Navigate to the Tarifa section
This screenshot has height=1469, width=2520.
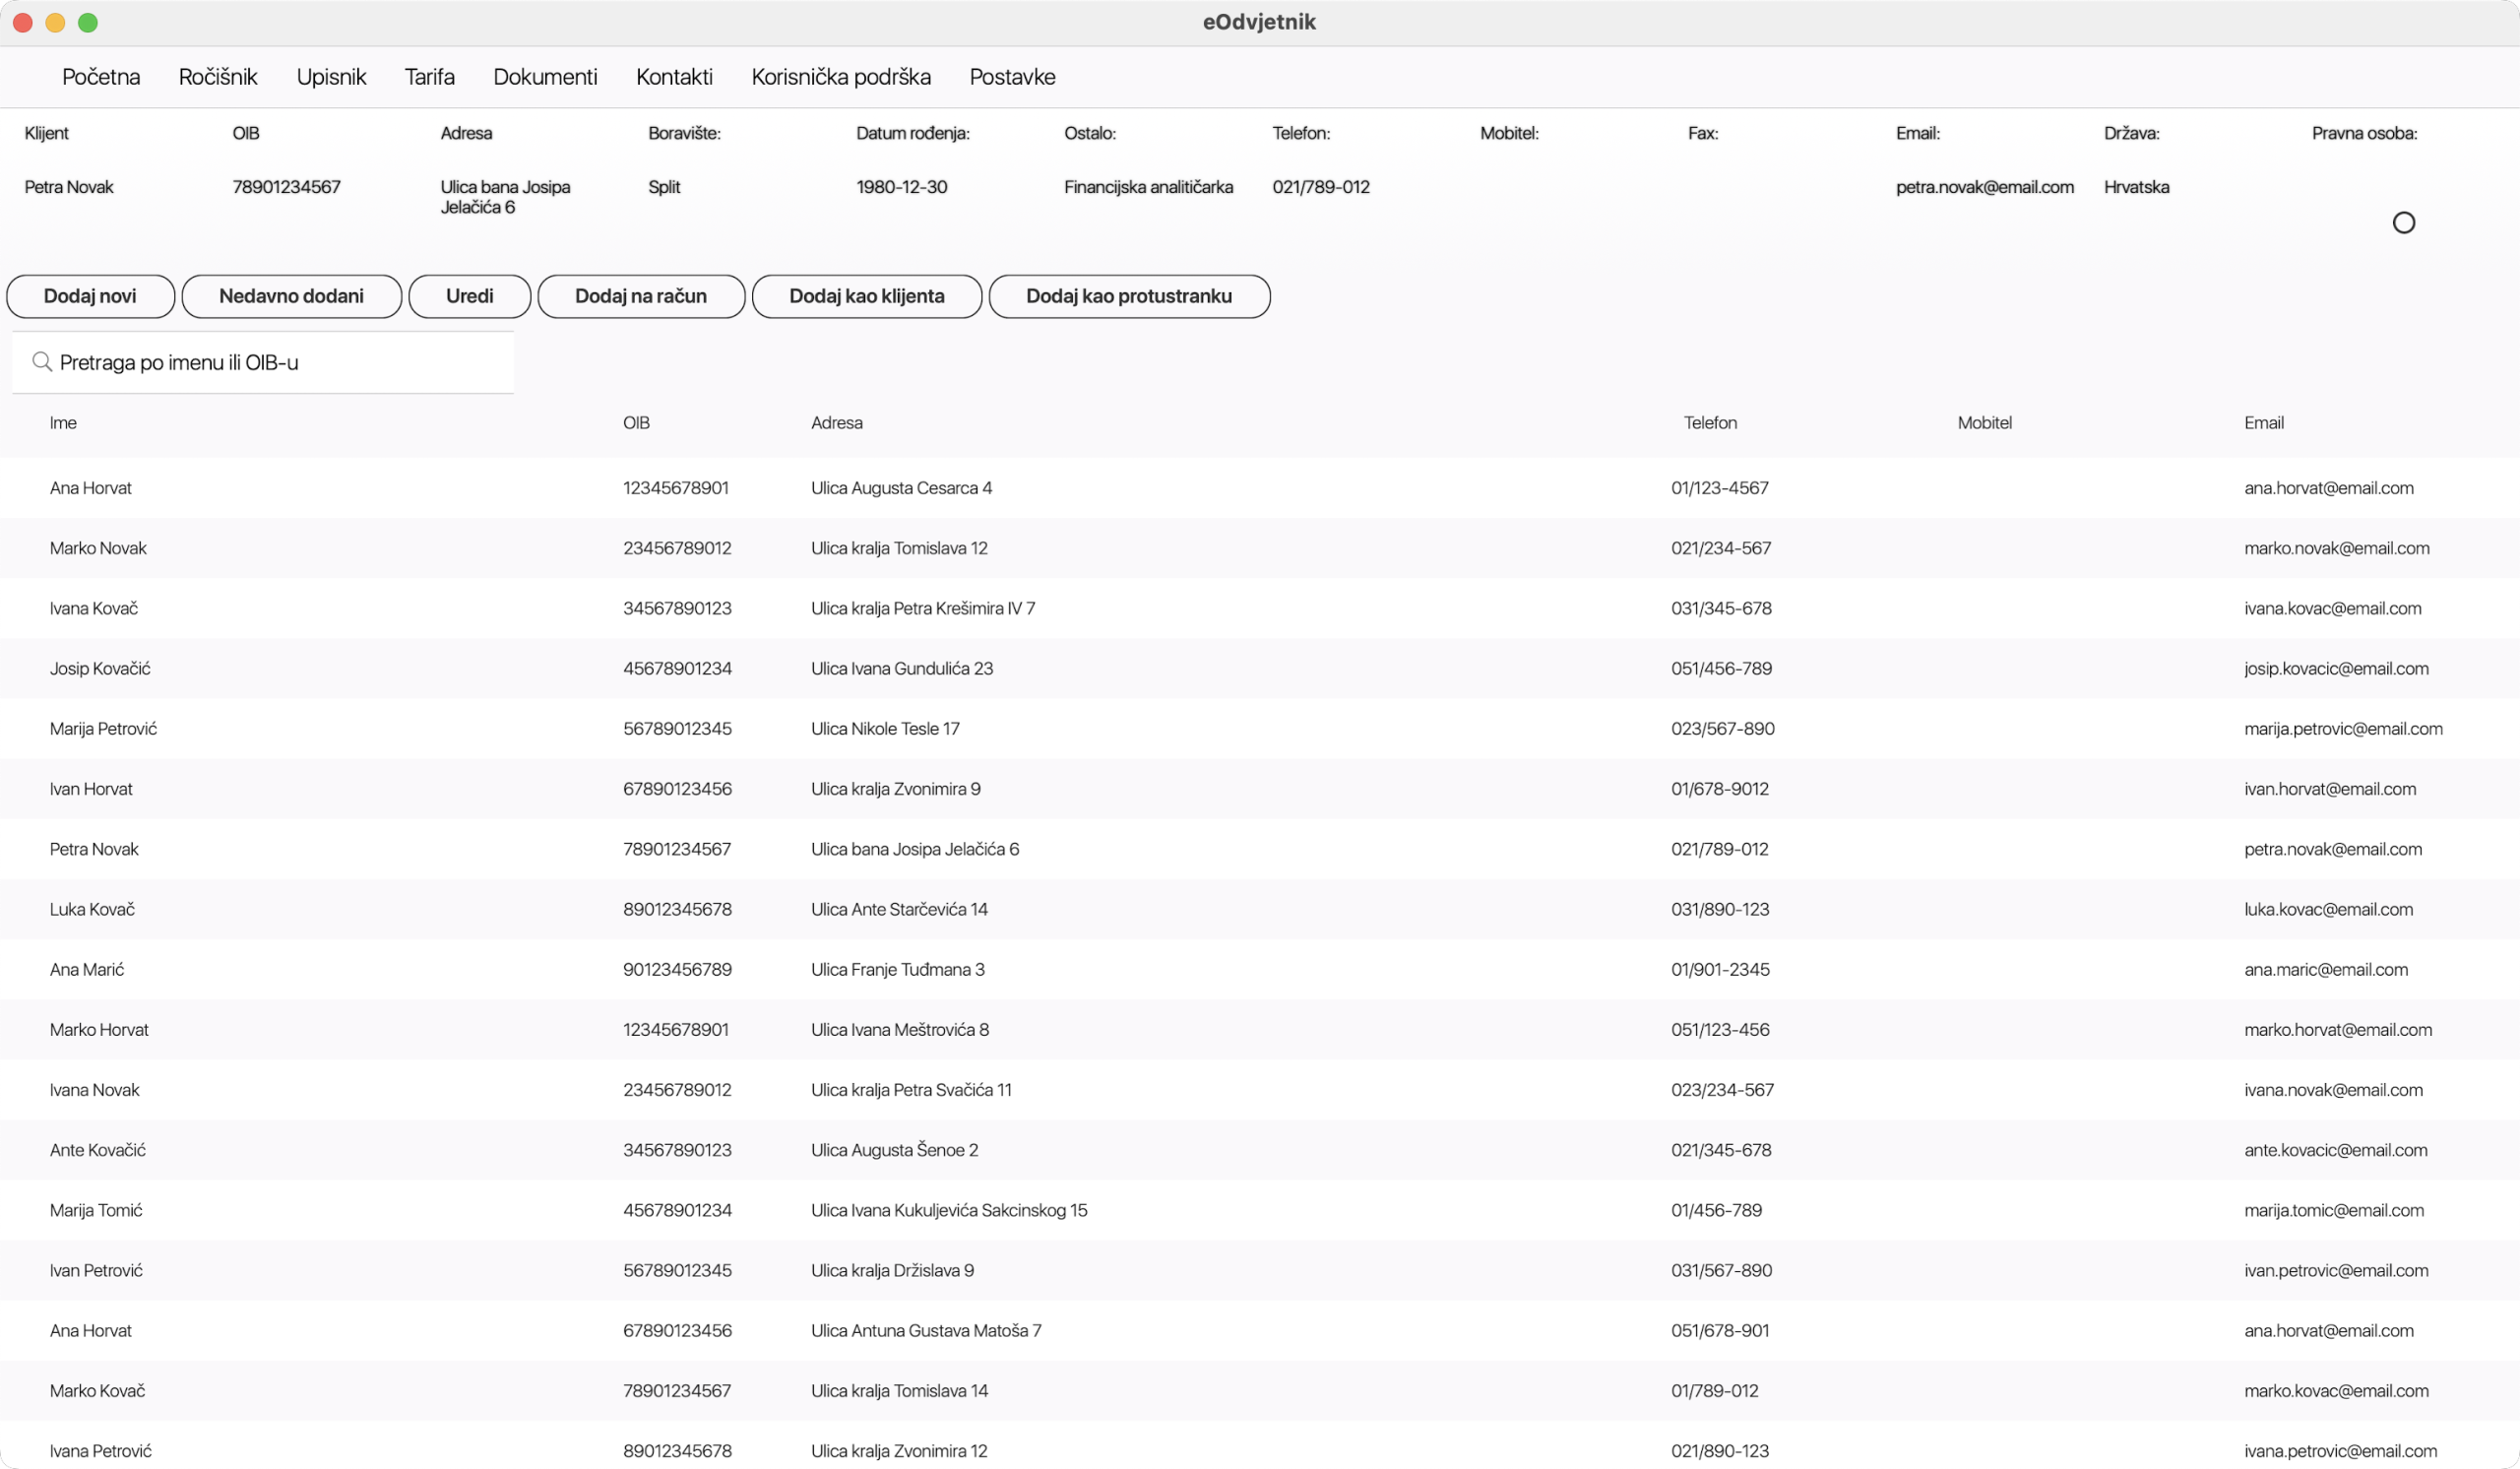[x=429, y=76]
